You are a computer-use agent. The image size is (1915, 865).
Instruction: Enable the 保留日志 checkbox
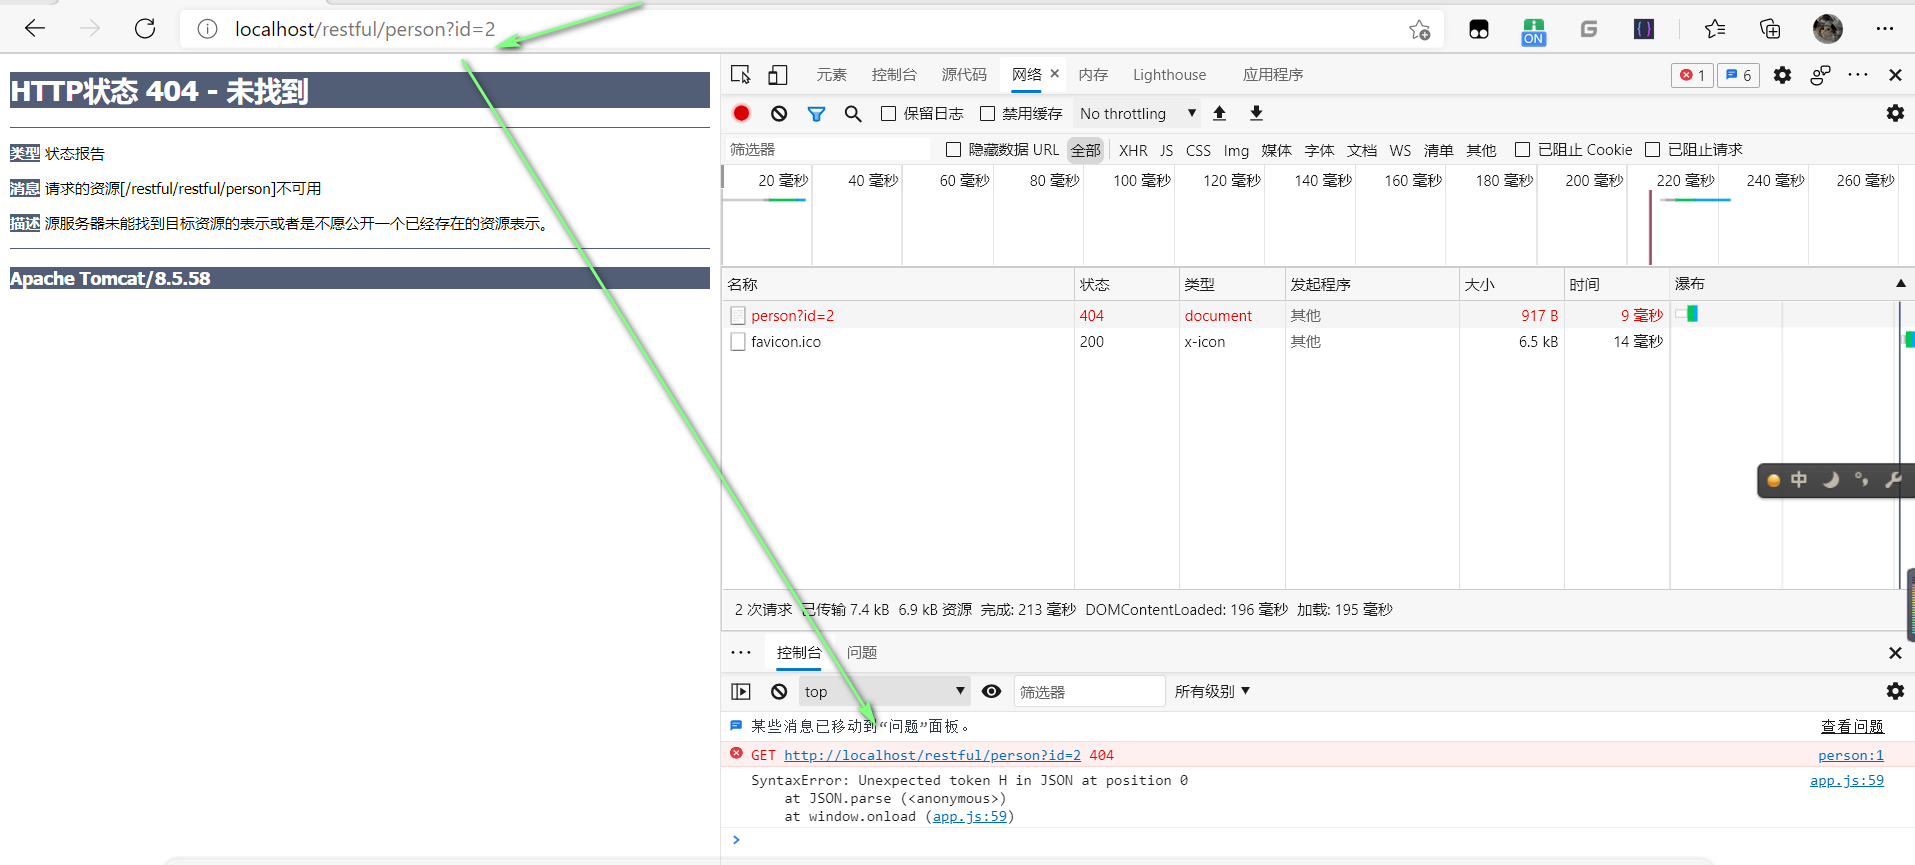pyautogui.click(x=888, y=114)
